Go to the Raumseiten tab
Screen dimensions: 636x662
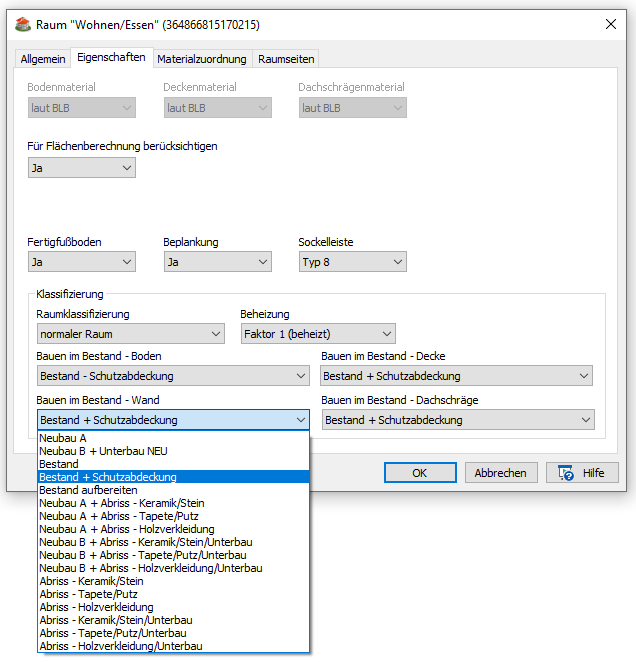tap(287, 59)
